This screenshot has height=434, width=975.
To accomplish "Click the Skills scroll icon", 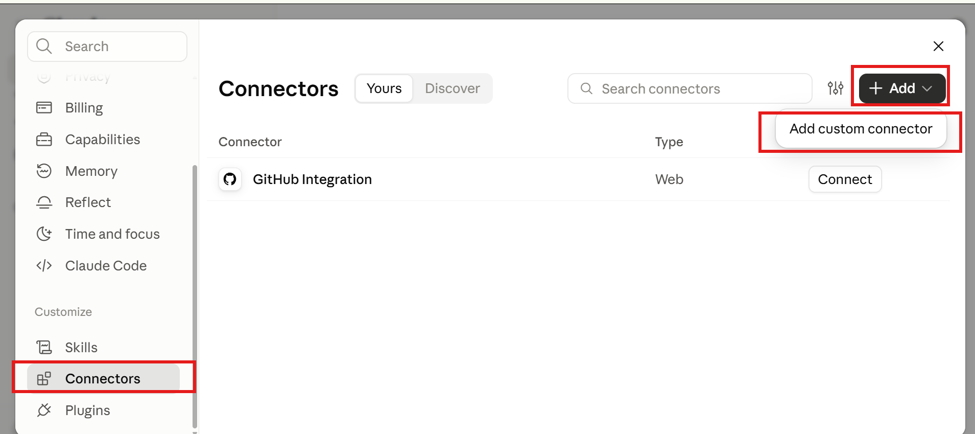I will (44, 348).
